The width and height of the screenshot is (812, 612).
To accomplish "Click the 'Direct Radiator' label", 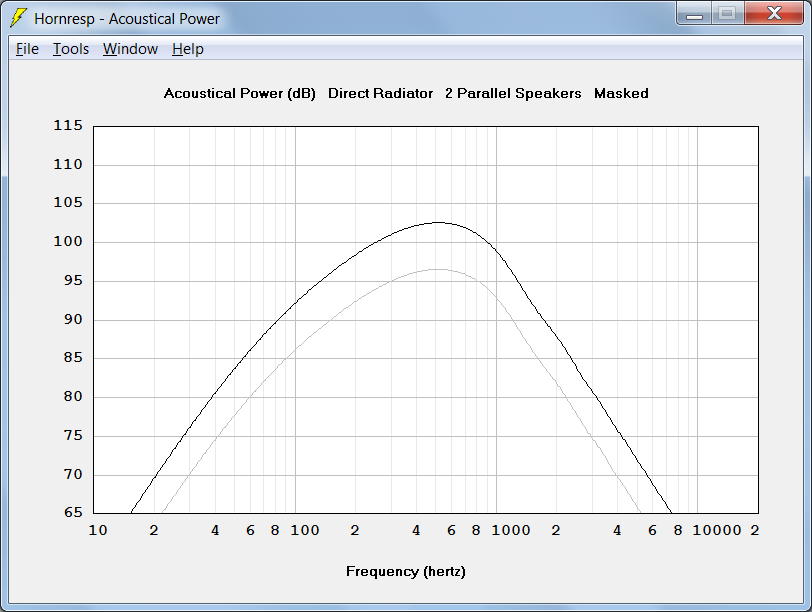I will click(380, 93).
